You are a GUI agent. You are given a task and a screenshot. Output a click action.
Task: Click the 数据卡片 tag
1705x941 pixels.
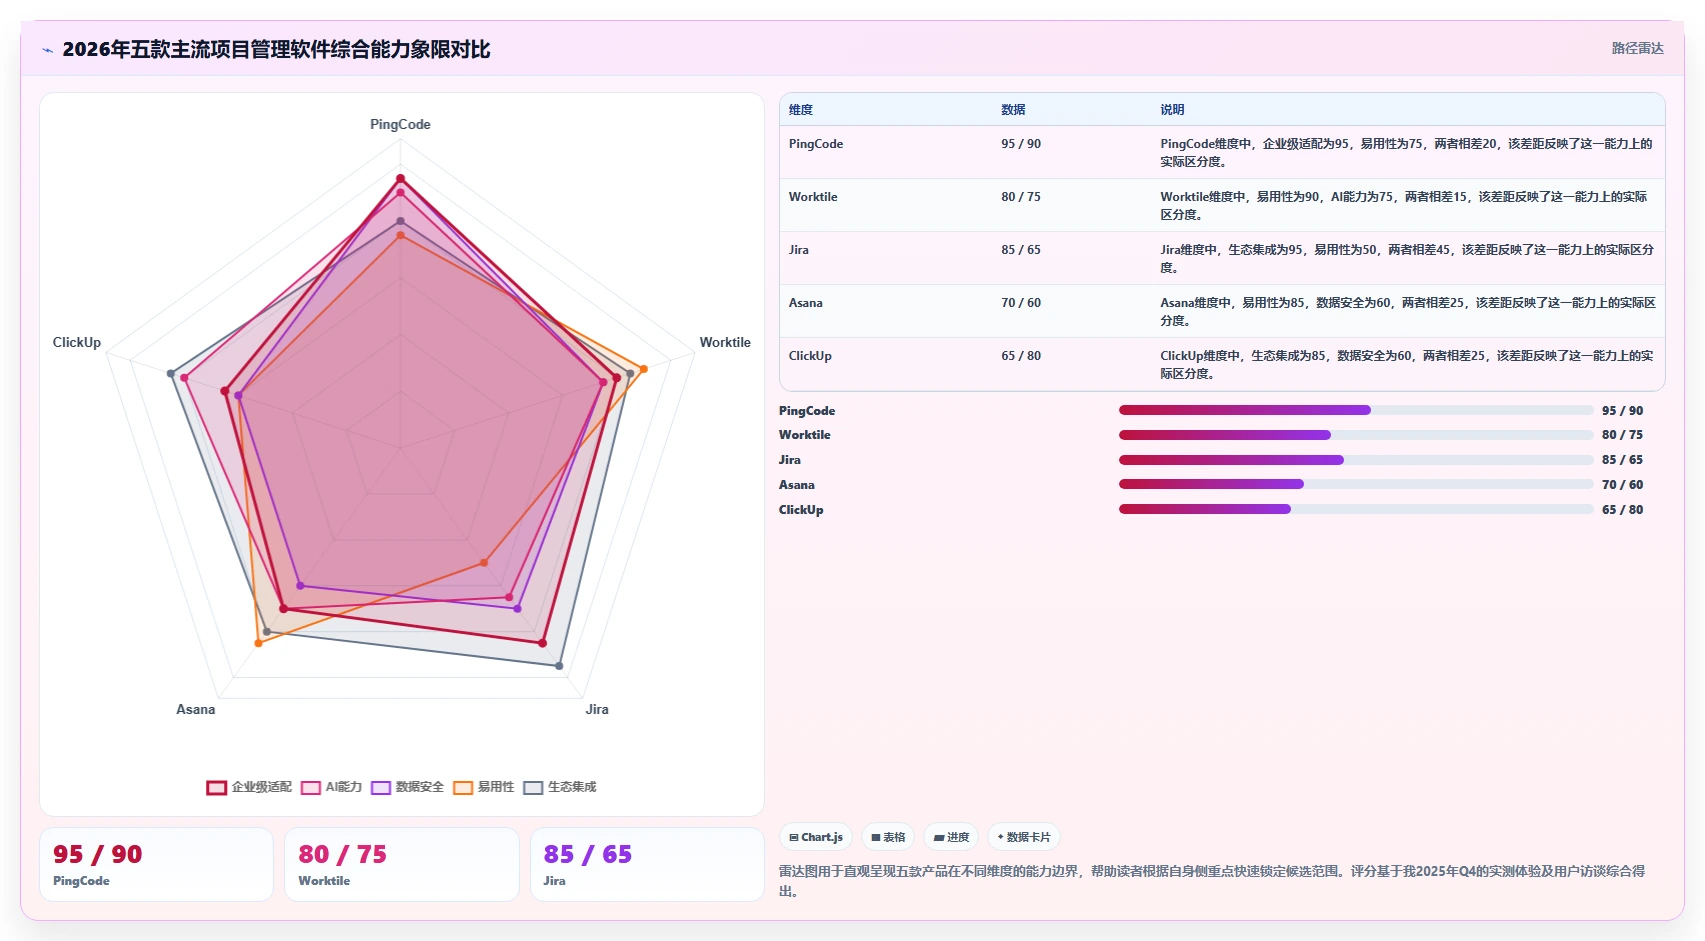tap(1024, 837)
